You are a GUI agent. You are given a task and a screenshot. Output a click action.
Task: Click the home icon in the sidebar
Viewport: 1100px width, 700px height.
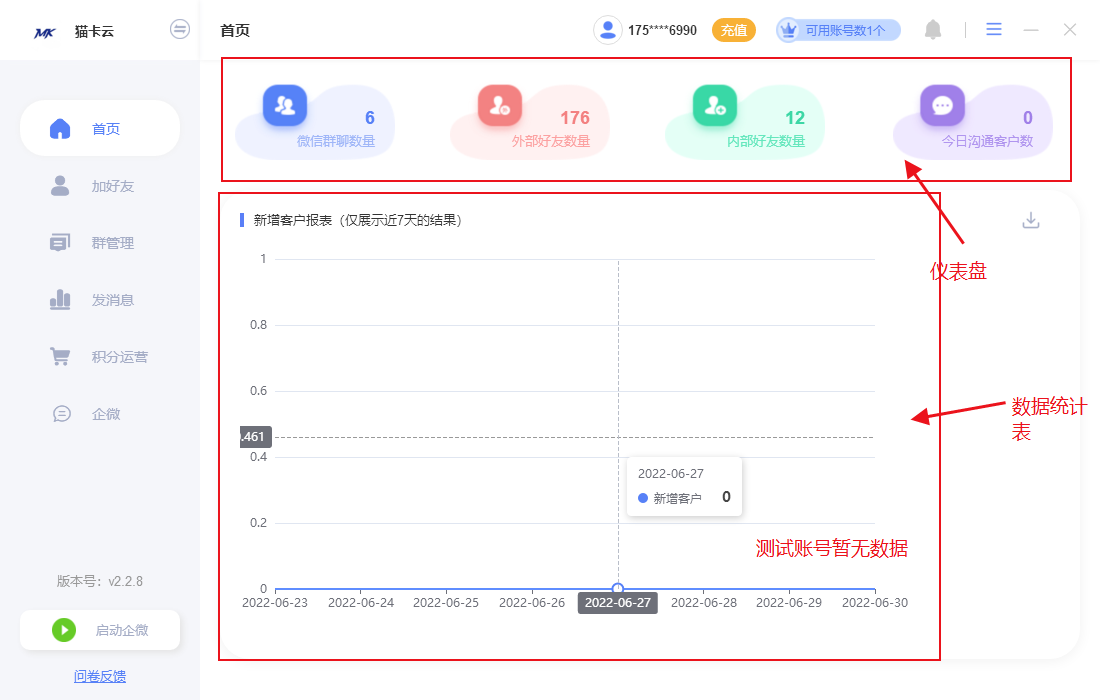[60, 128]
